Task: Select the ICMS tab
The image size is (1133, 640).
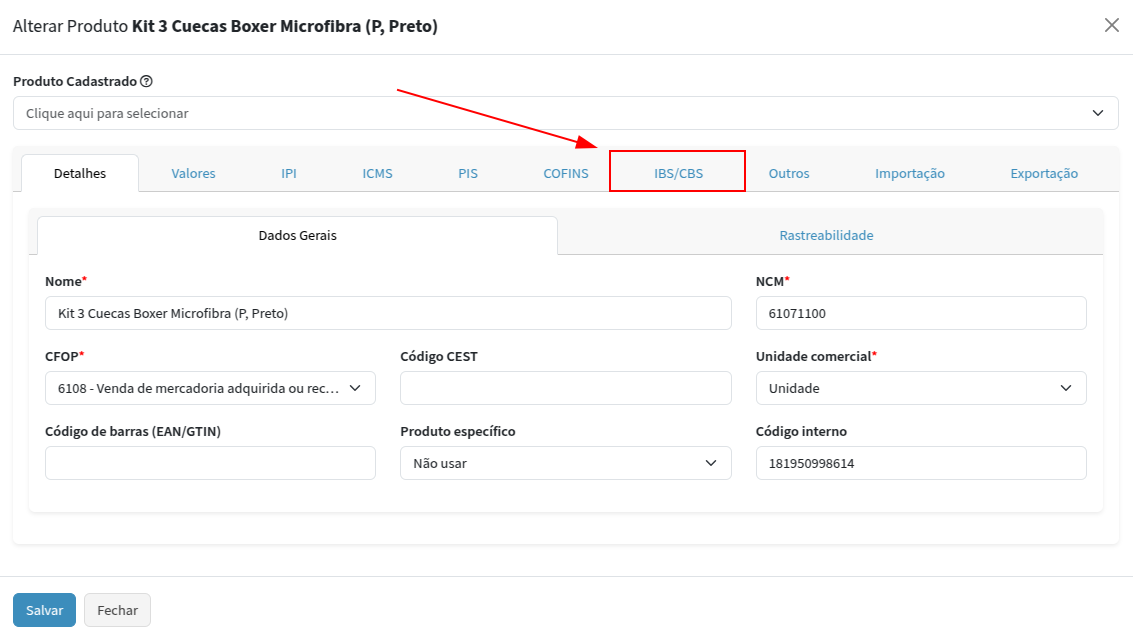Action: coord(377,173)
